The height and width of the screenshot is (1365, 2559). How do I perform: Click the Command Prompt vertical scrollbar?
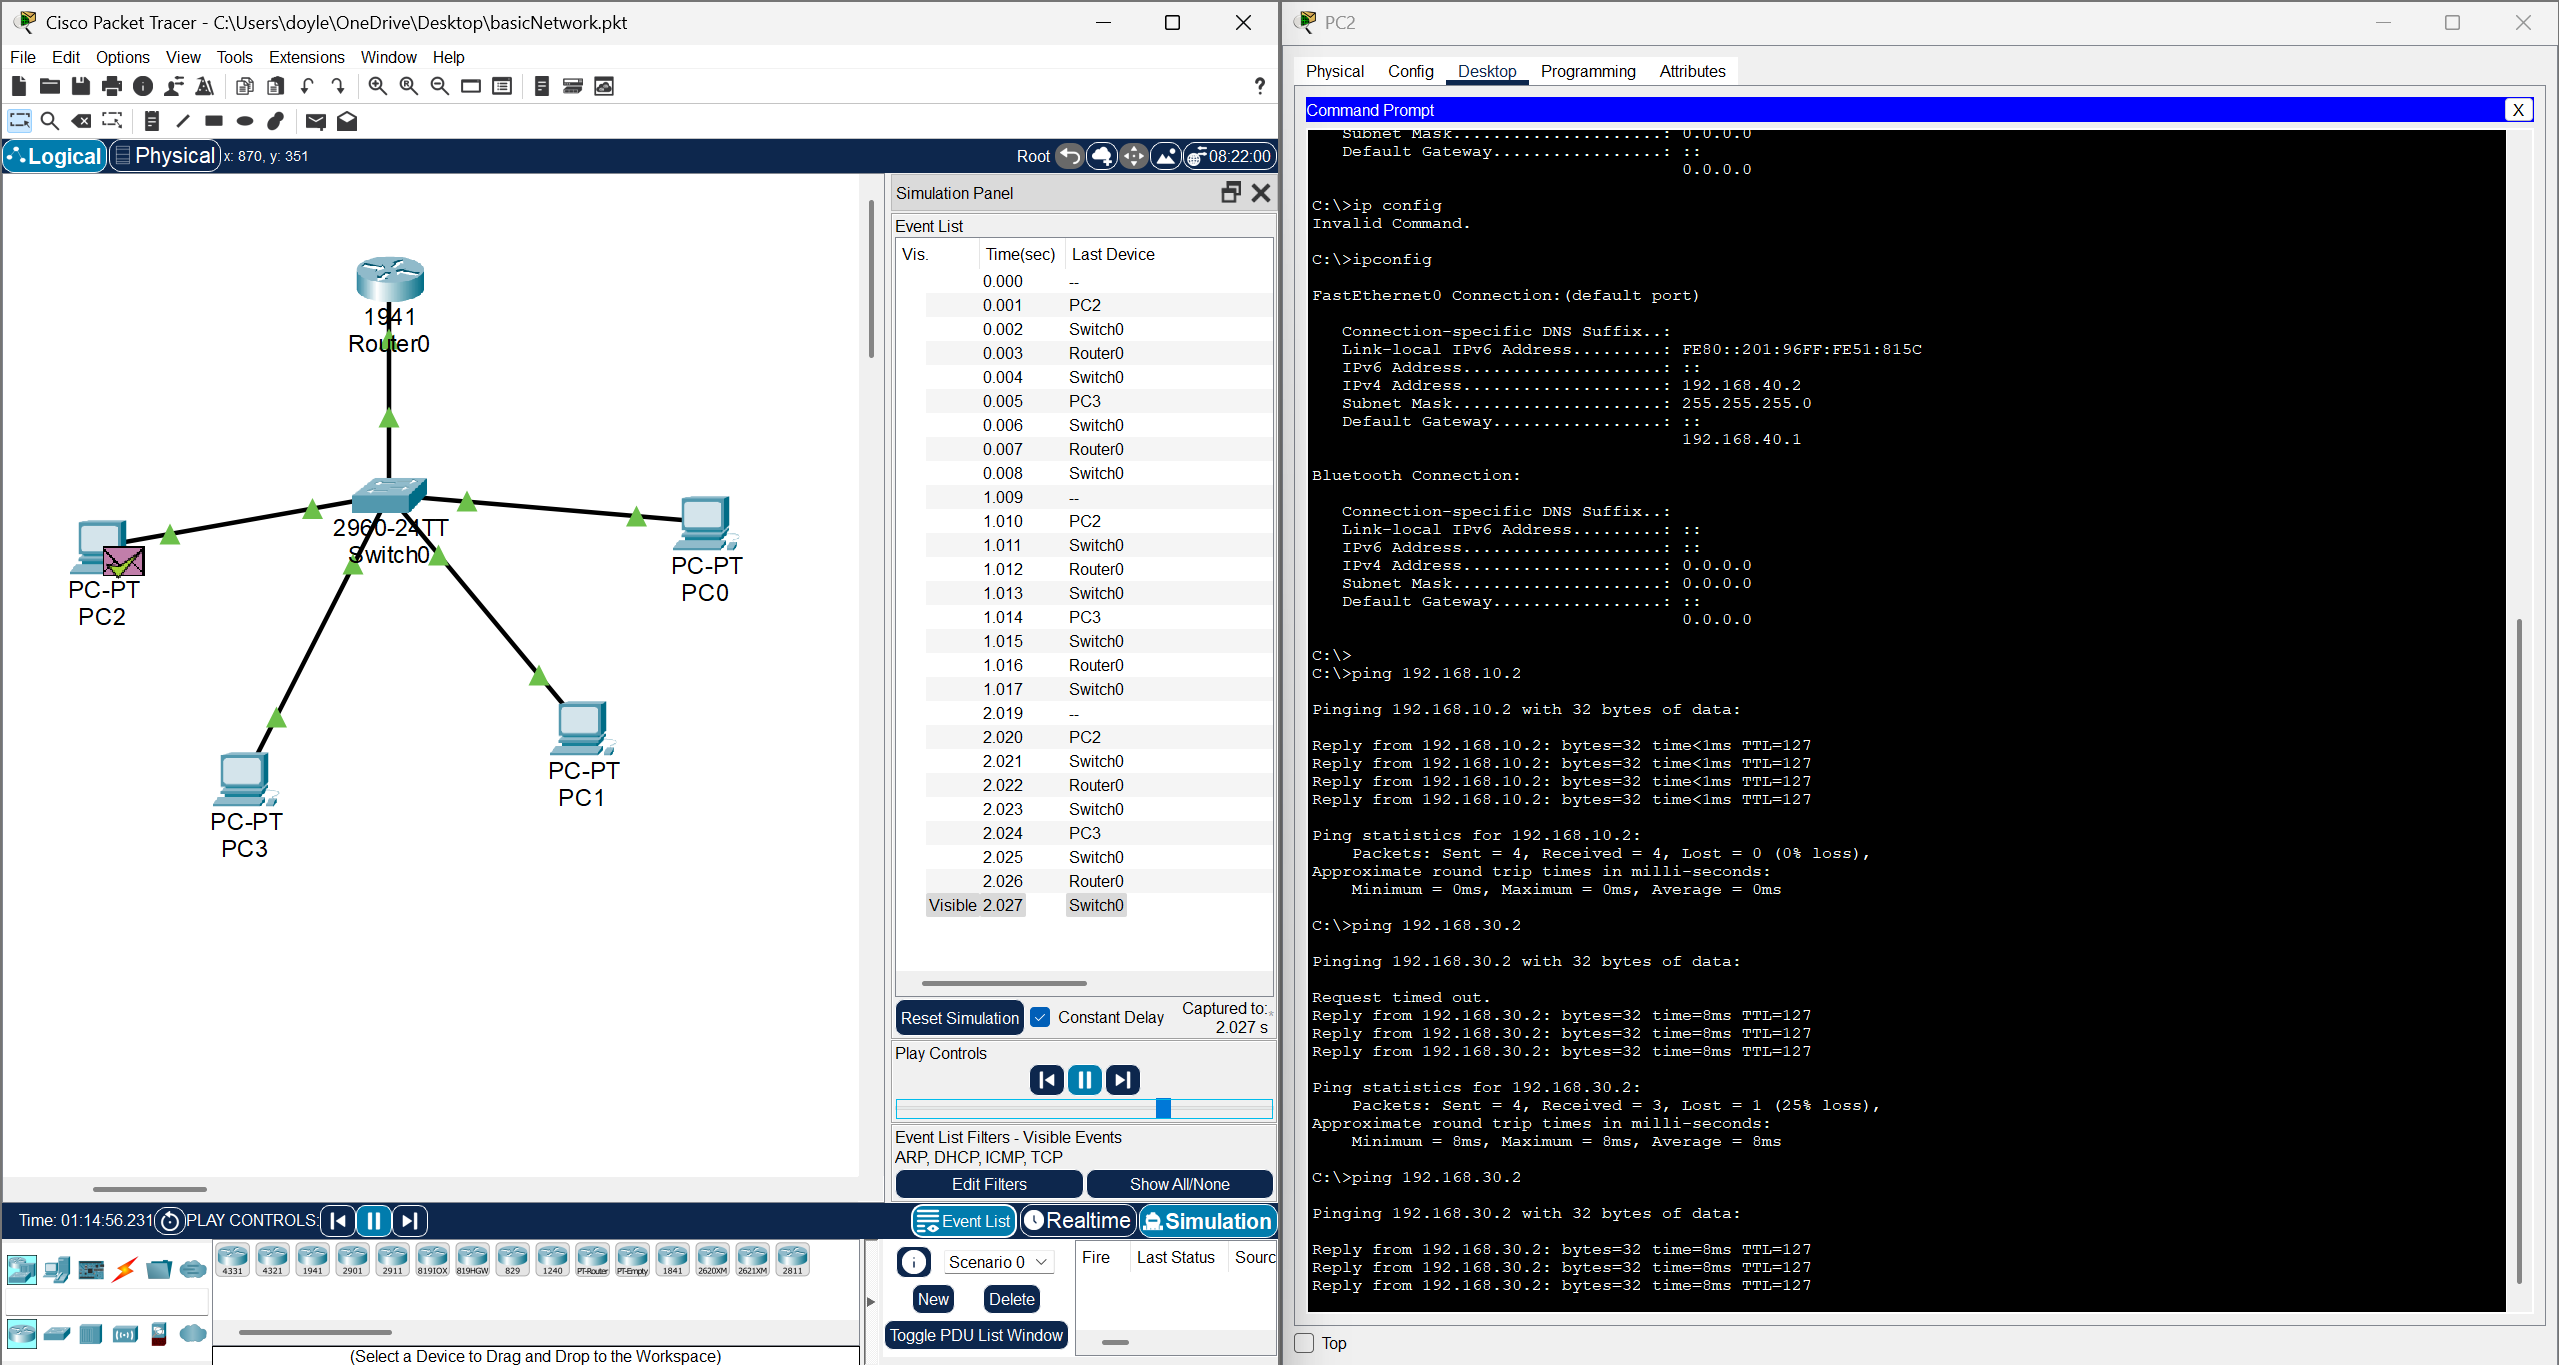2519,950
